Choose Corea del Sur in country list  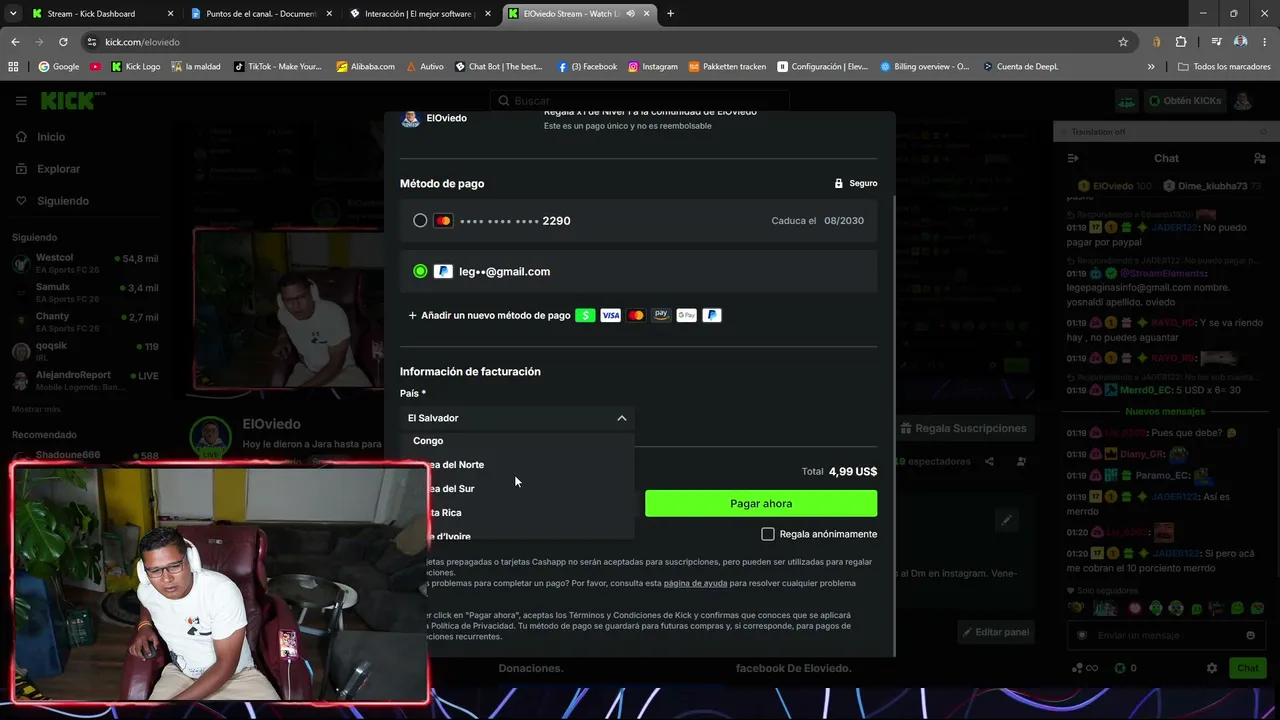pos(517,489)
